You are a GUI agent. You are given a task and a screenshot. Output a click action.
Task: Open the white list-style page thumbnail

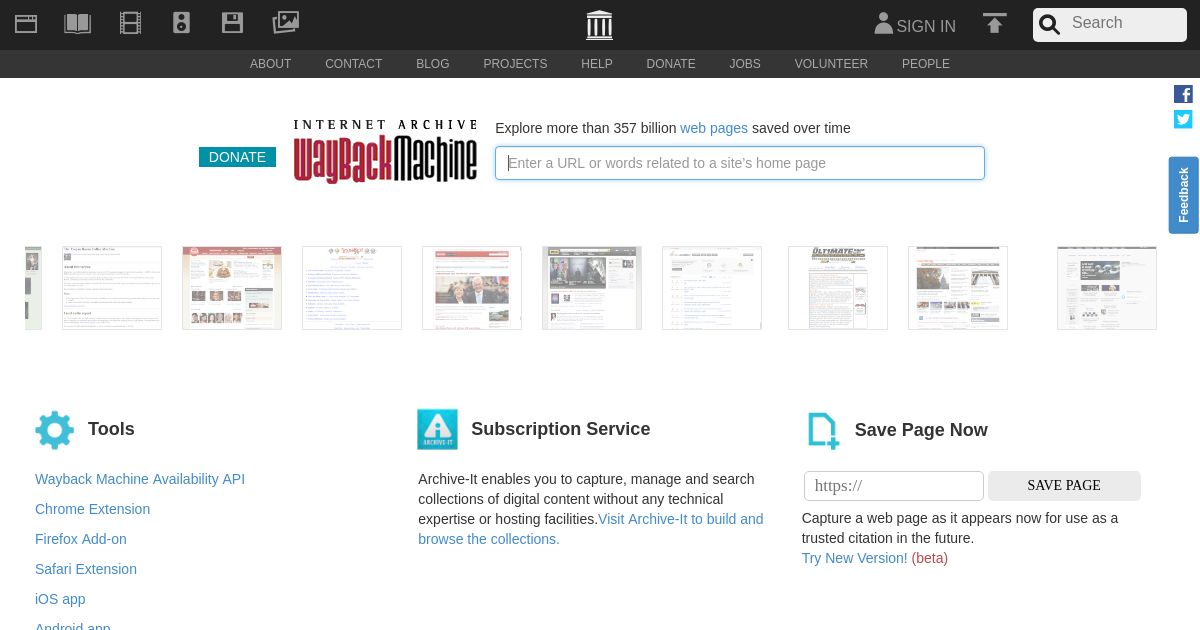(x=712, y=288)
